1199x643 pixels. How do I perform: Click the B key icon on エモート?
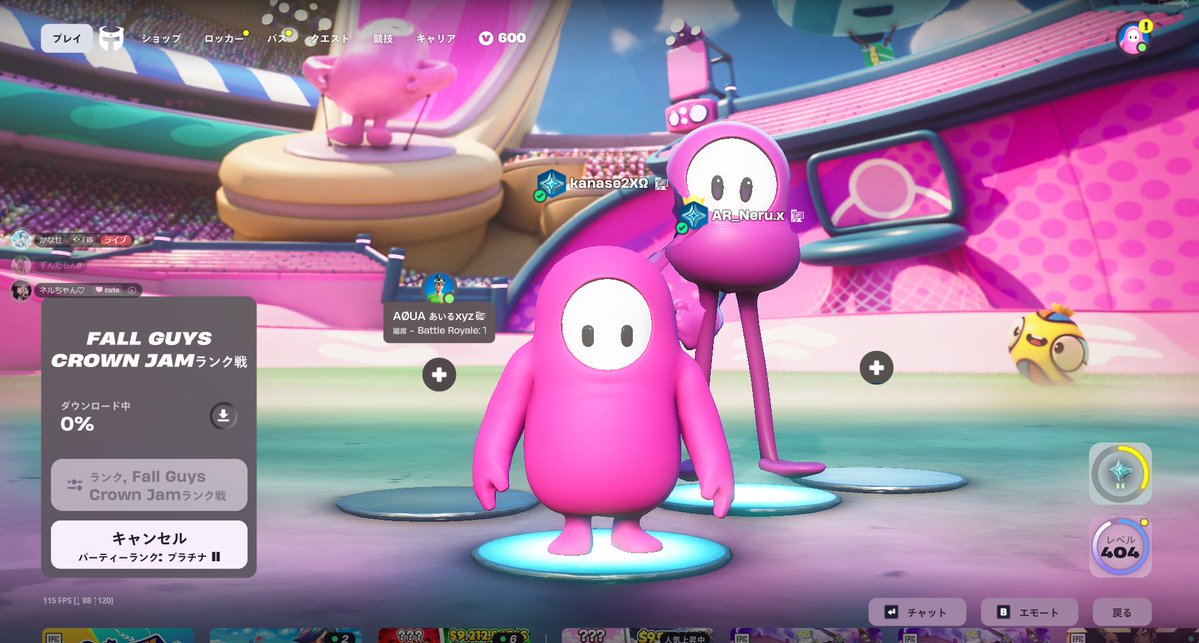point(1003,612)
